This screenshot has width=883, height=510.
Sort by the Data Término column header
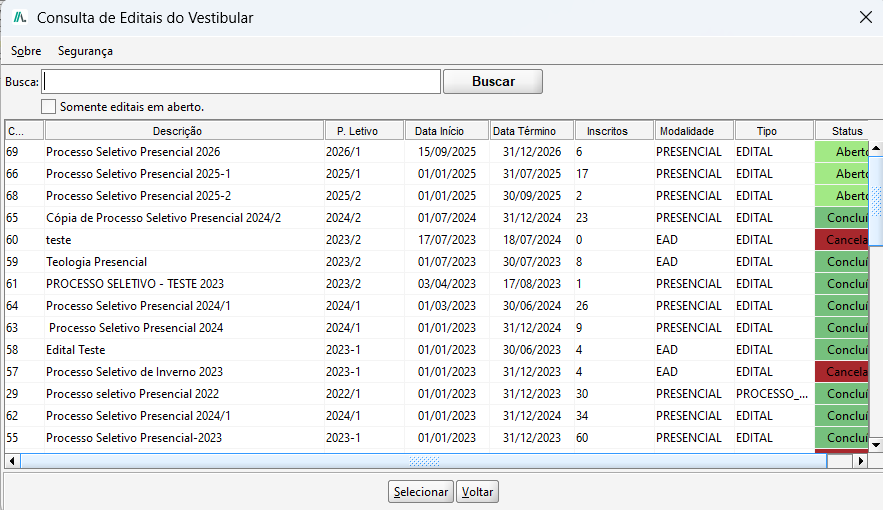(532, 131)
